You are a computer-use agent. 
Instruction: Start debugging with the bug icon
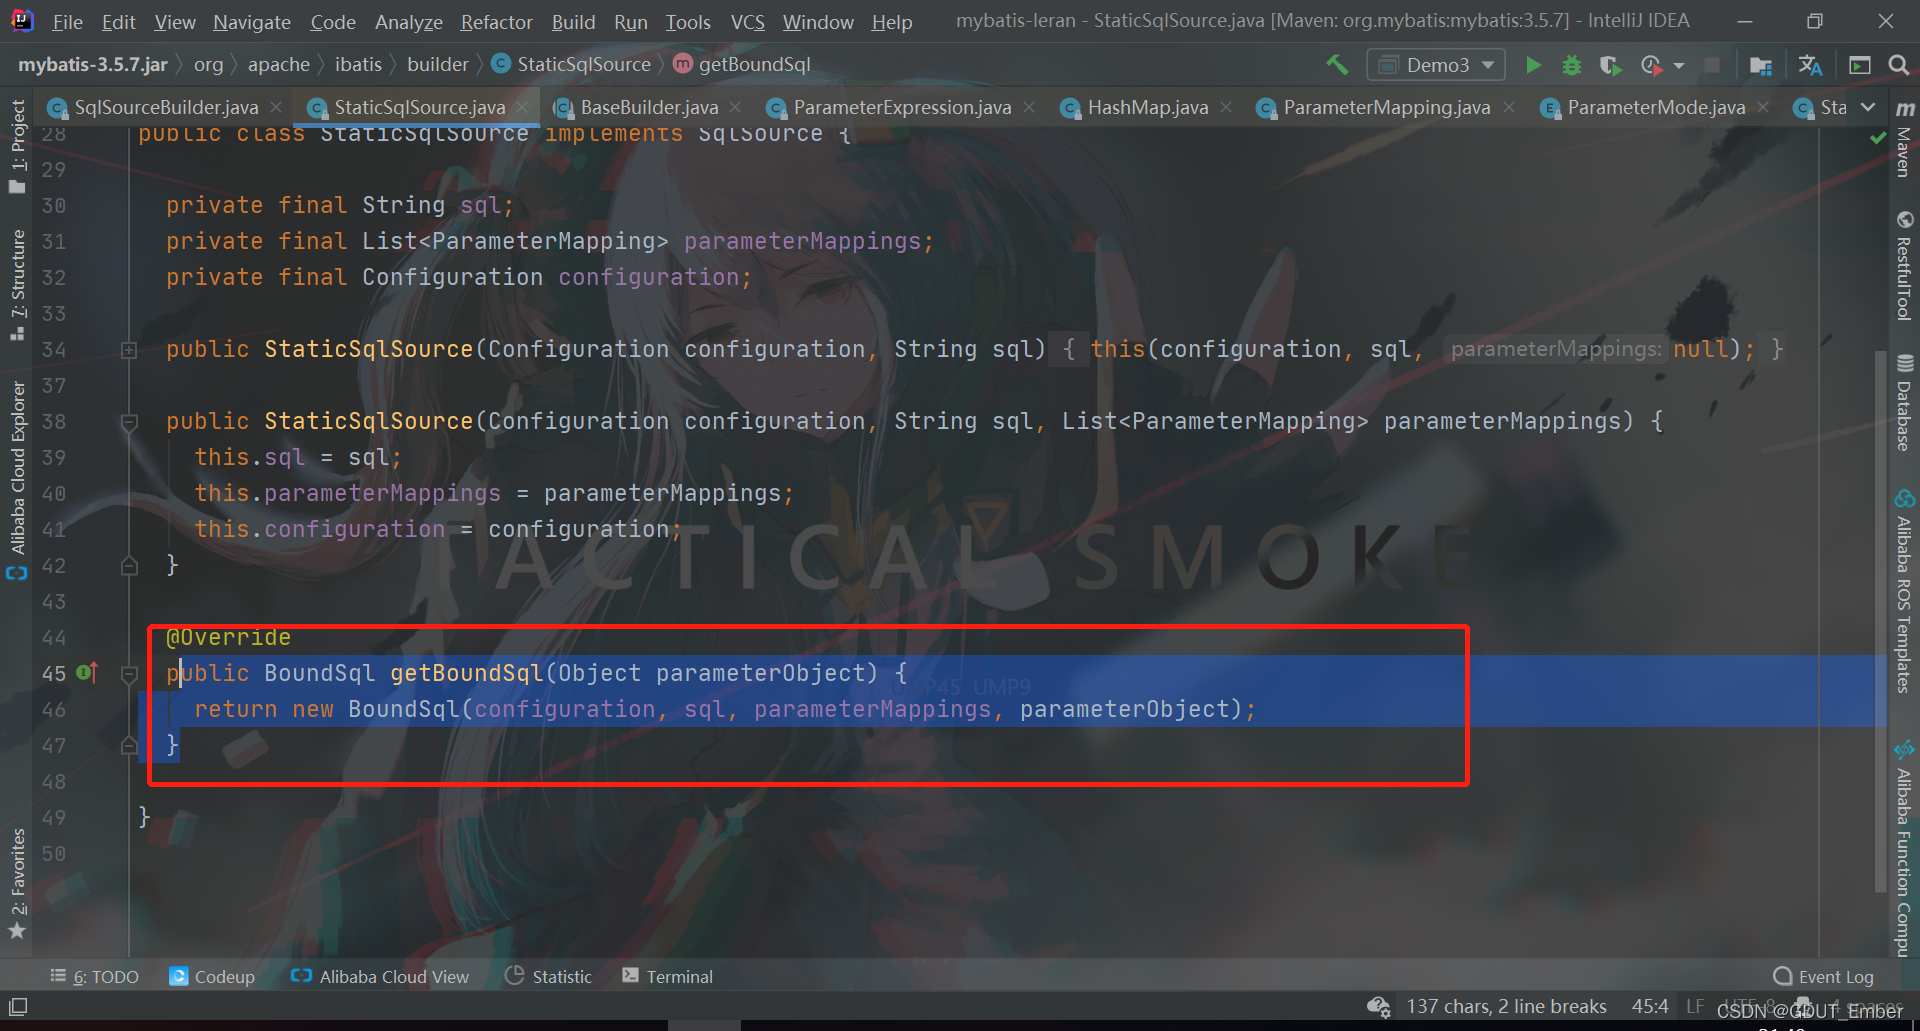(1572, 65)
